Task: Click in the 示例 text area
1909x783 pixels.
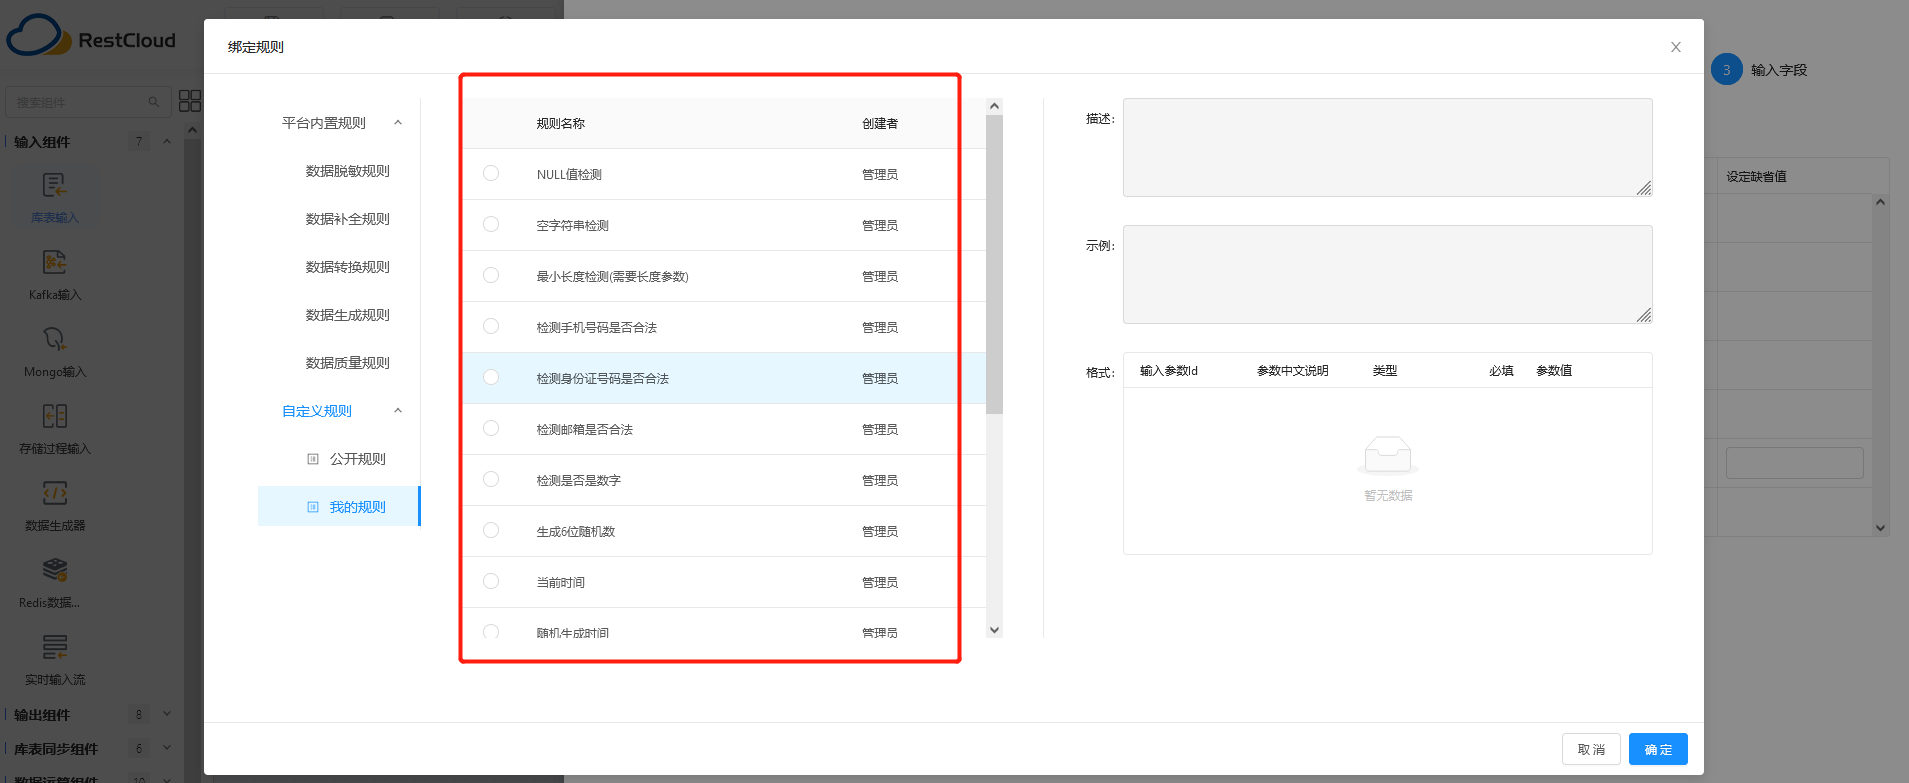Action: point(1388,274)
